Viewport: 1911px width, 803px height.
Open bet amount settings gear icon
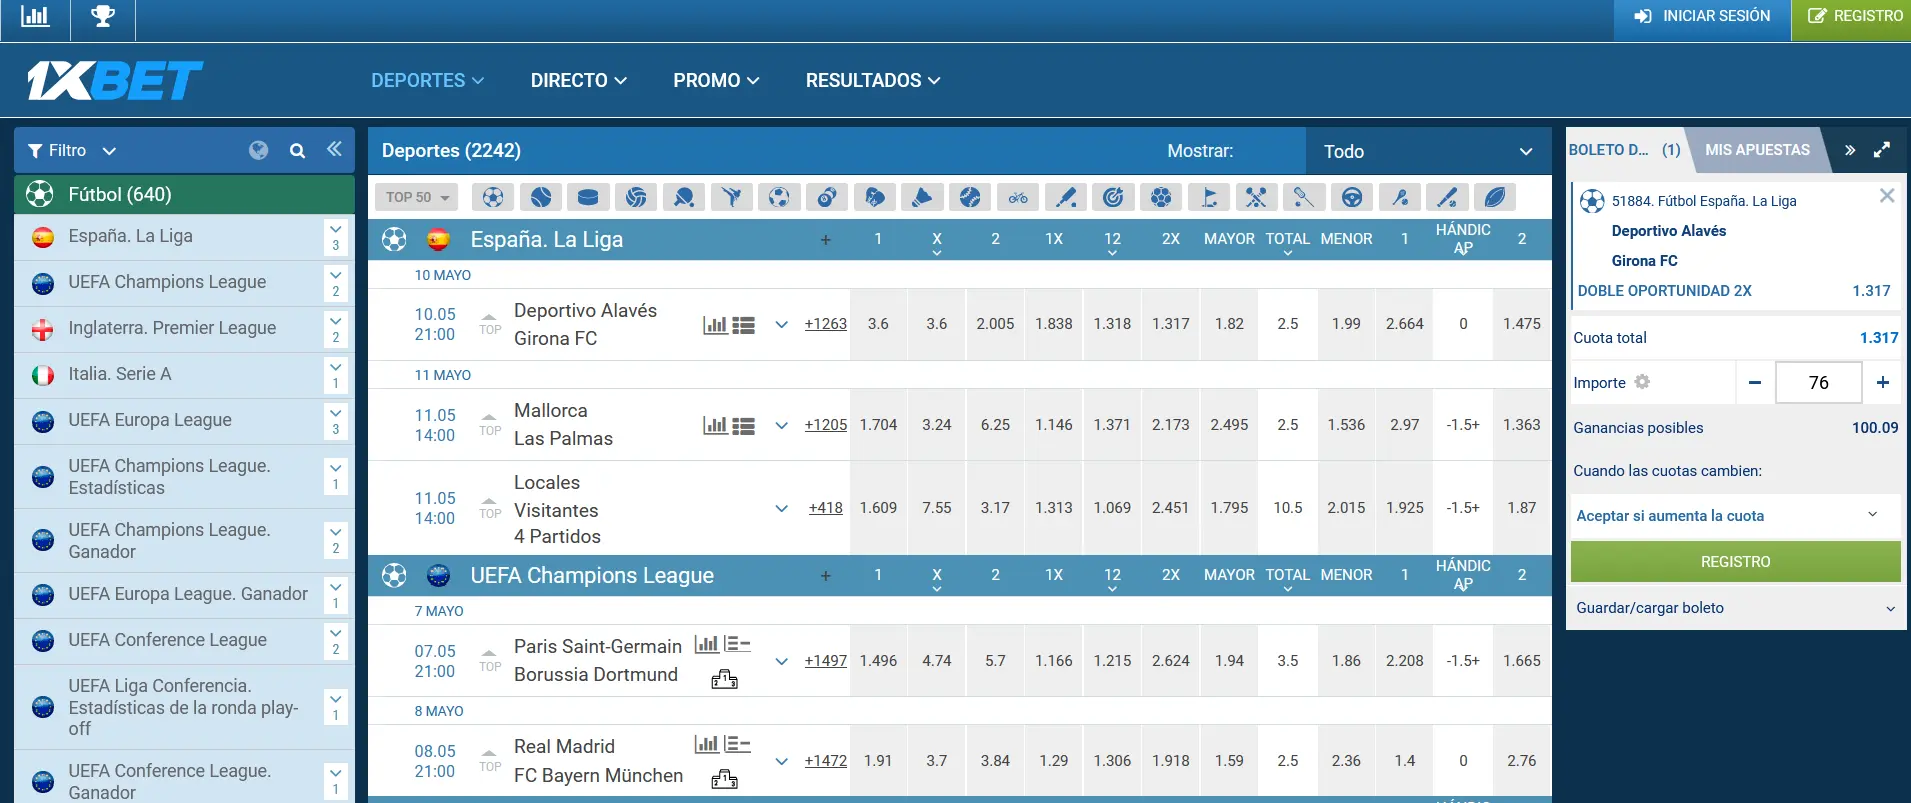[1642, 382]
